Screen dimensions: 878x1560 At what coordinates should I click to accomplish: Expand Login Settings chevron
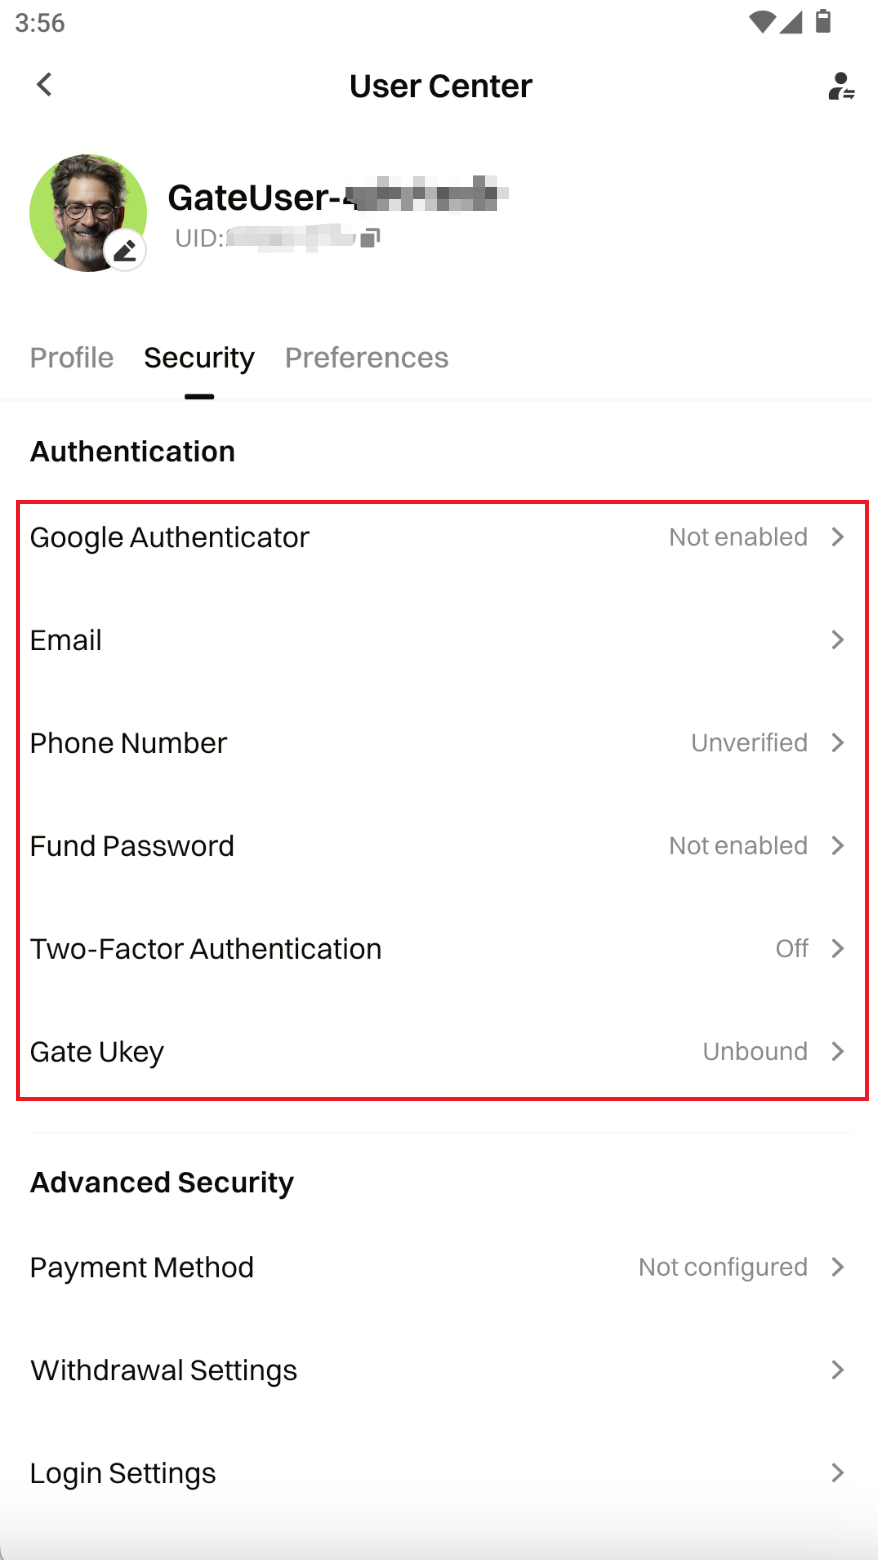pos(838,1473)
